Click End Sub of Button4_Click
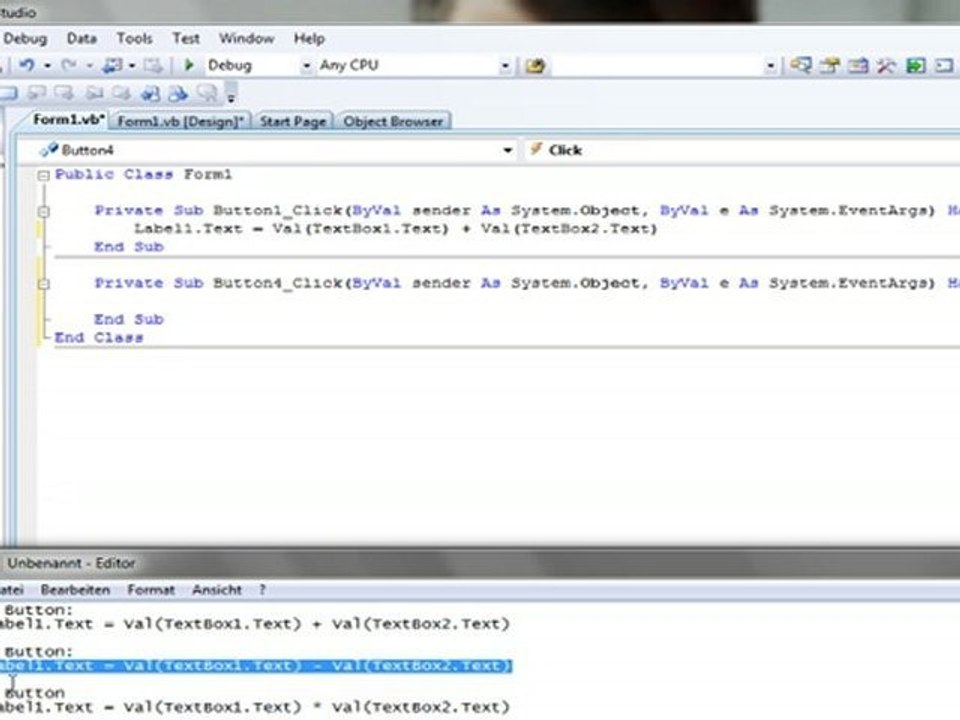 coord(129,319)
